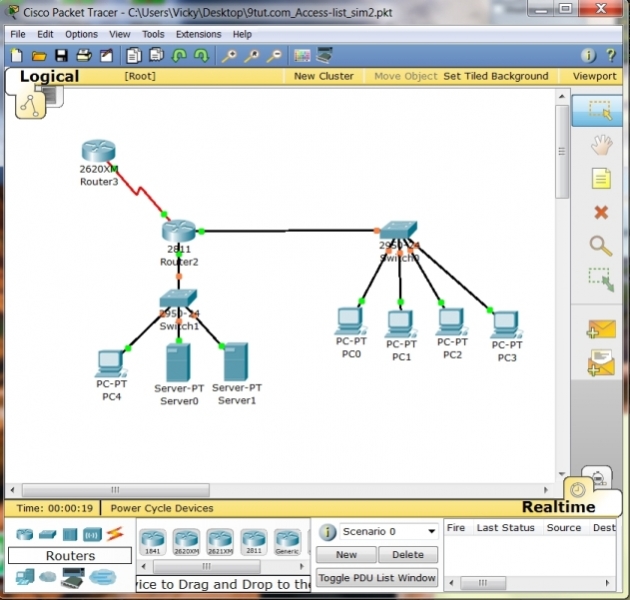The width and height of the screenshot is (630, 600).
Task: Pick the 2811 router from device list
Action: click(254, 541)
